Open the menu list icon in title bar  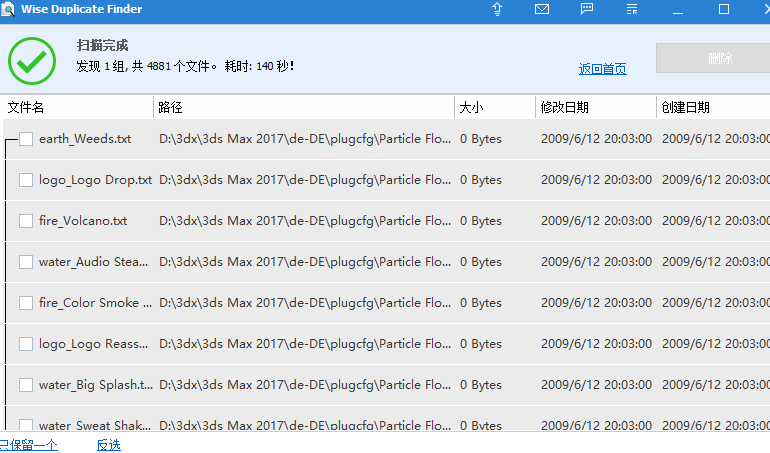[x=632, y=9]
